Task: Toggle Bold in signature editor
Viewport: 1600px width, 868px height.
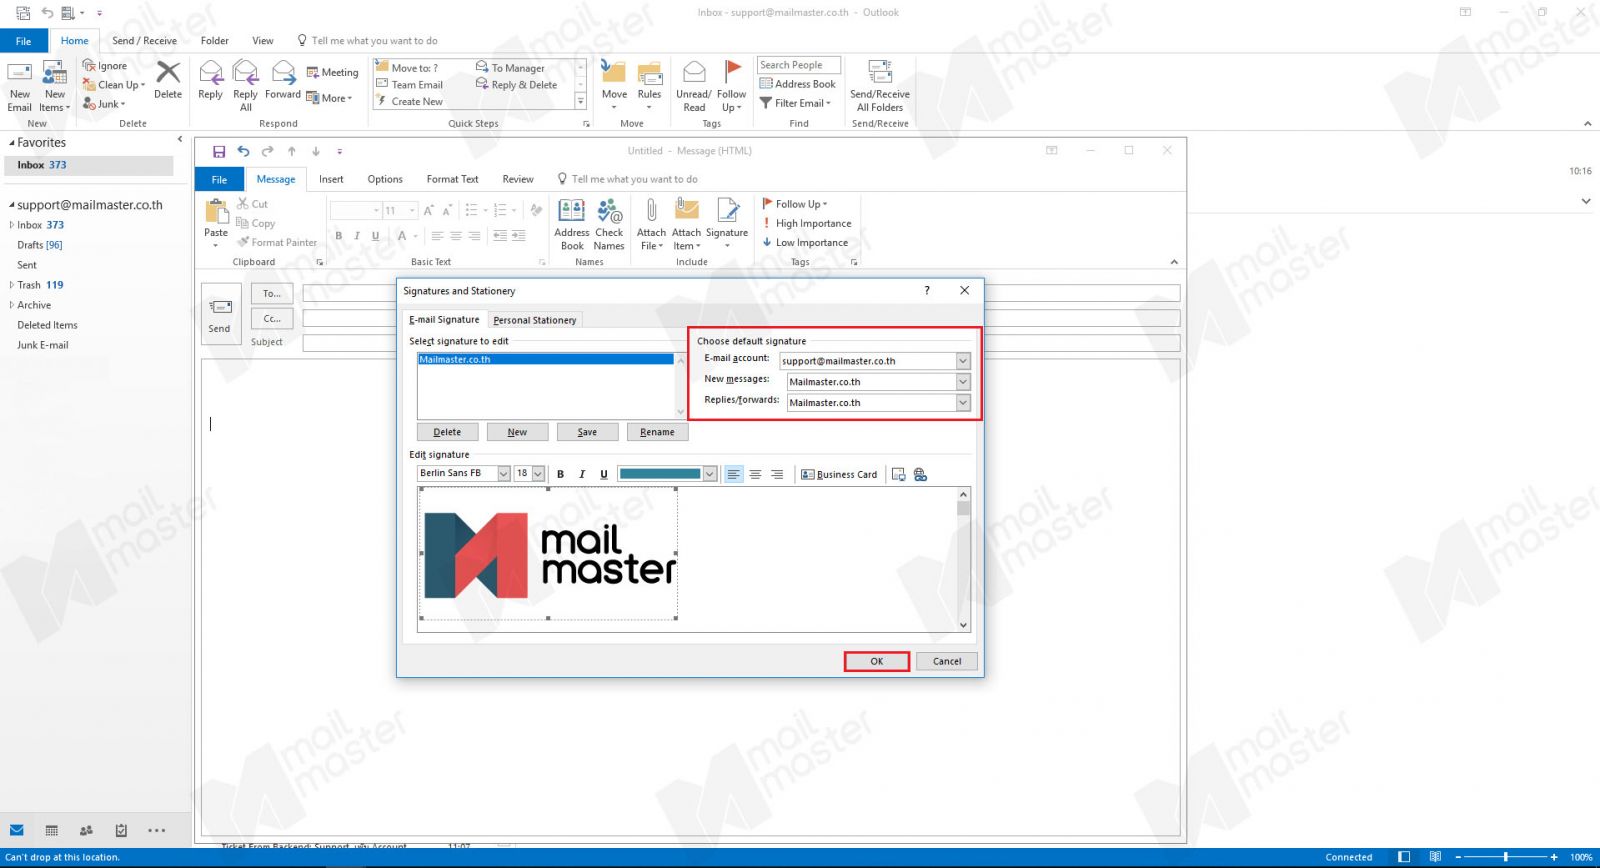Action: click(x=560, y=474)
